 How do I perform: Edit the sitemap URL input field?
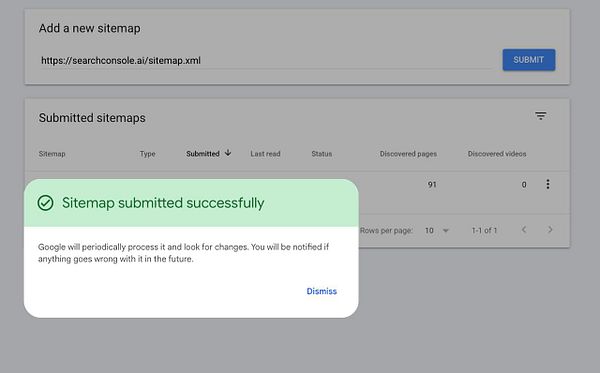(x=266, y=60)
